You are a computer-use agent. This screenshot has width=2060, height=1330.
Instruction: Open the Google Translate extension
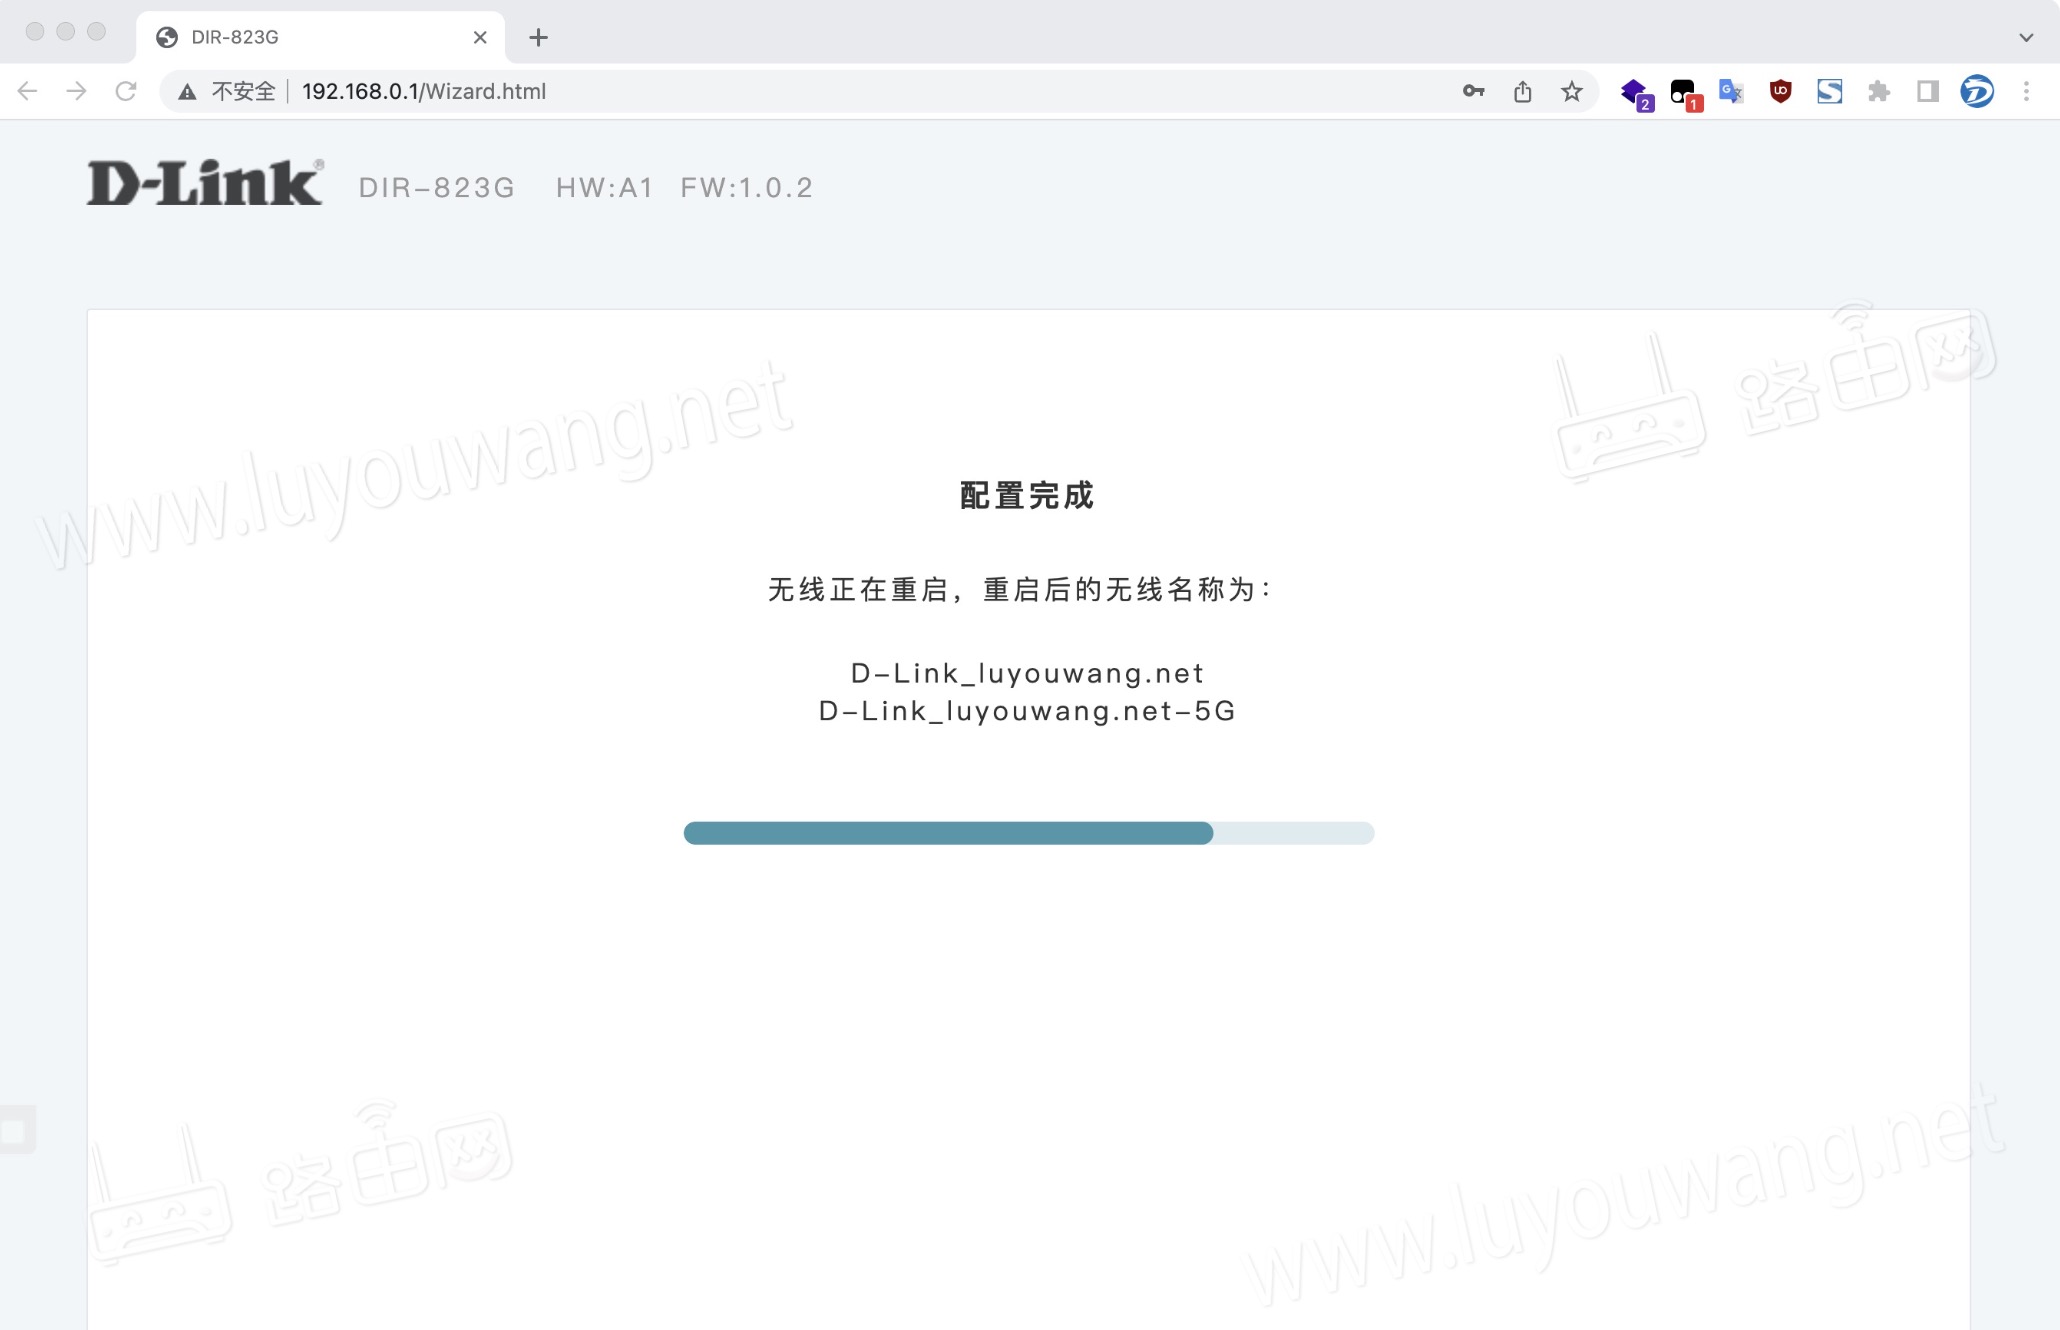[x=1730, y=91]
